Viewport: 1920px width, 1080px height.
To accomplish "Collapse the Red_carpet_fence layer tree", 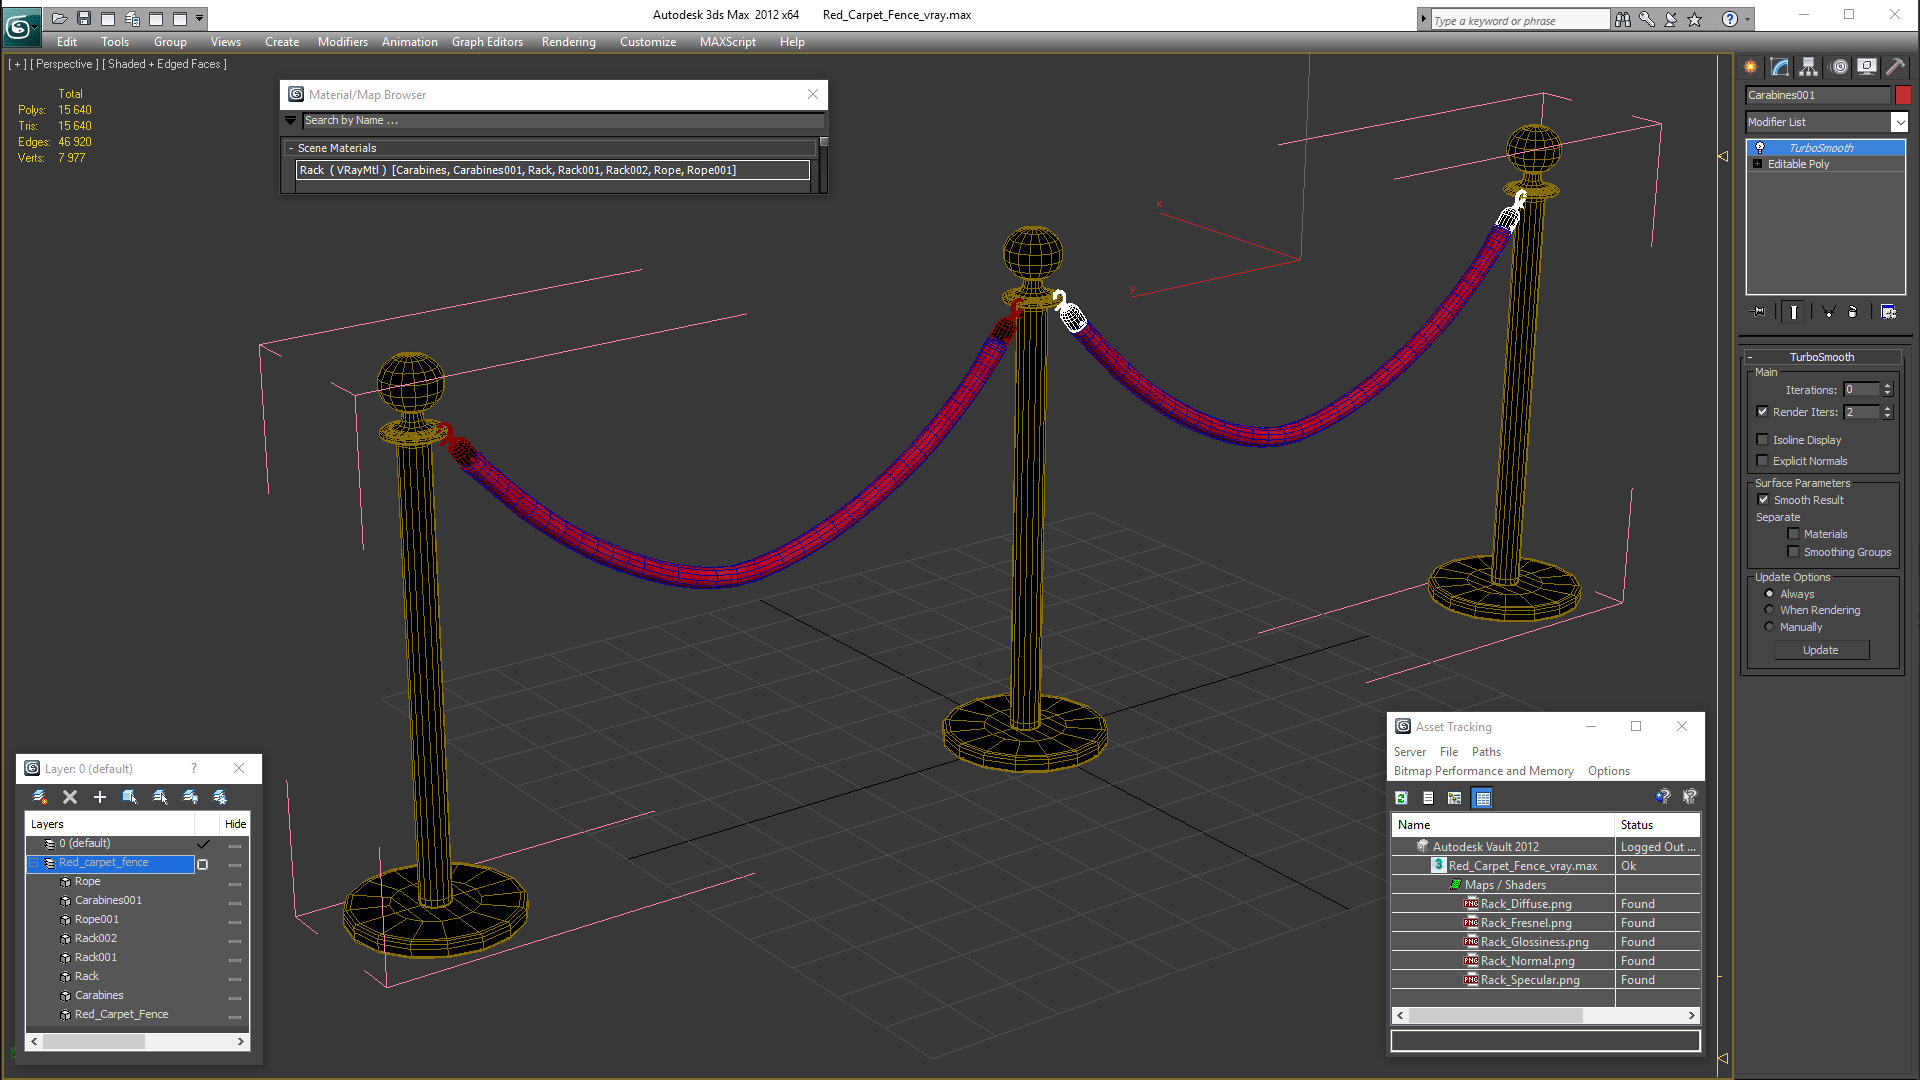I will tap(34, 863).
